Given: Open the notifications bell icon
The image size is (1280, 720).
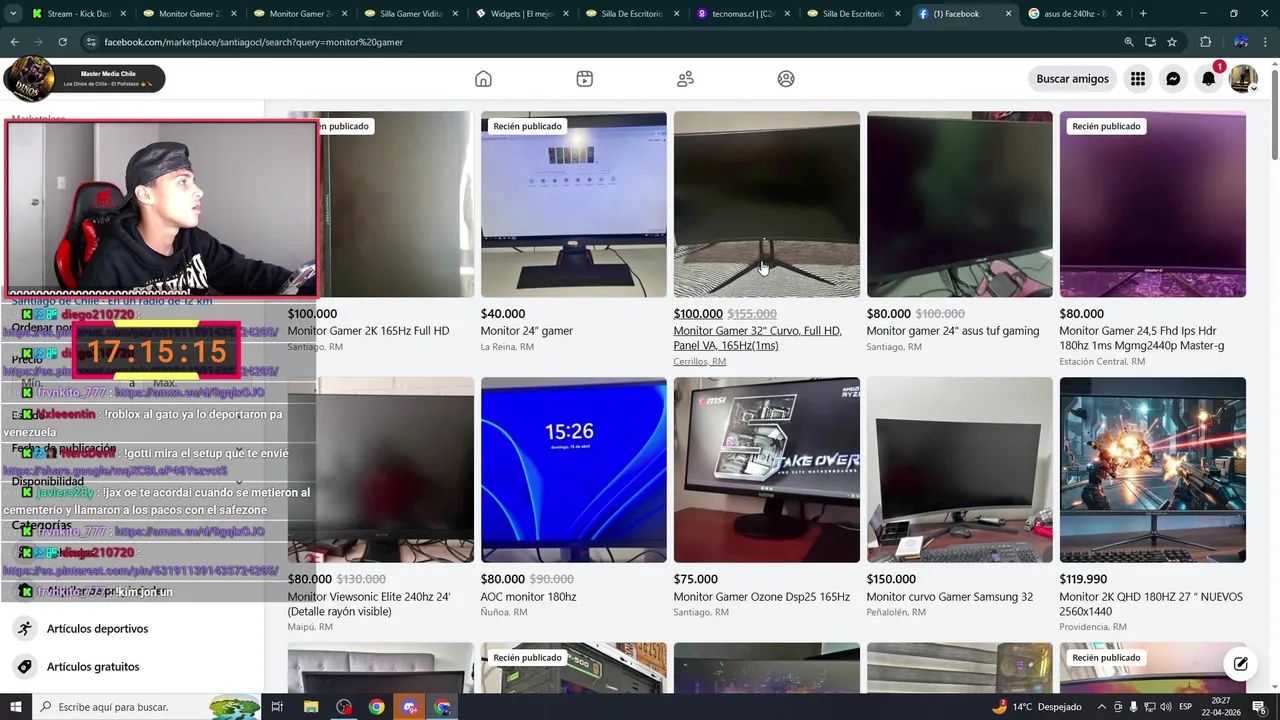Looking at the screenshot, I should (x=1209, y=79).
